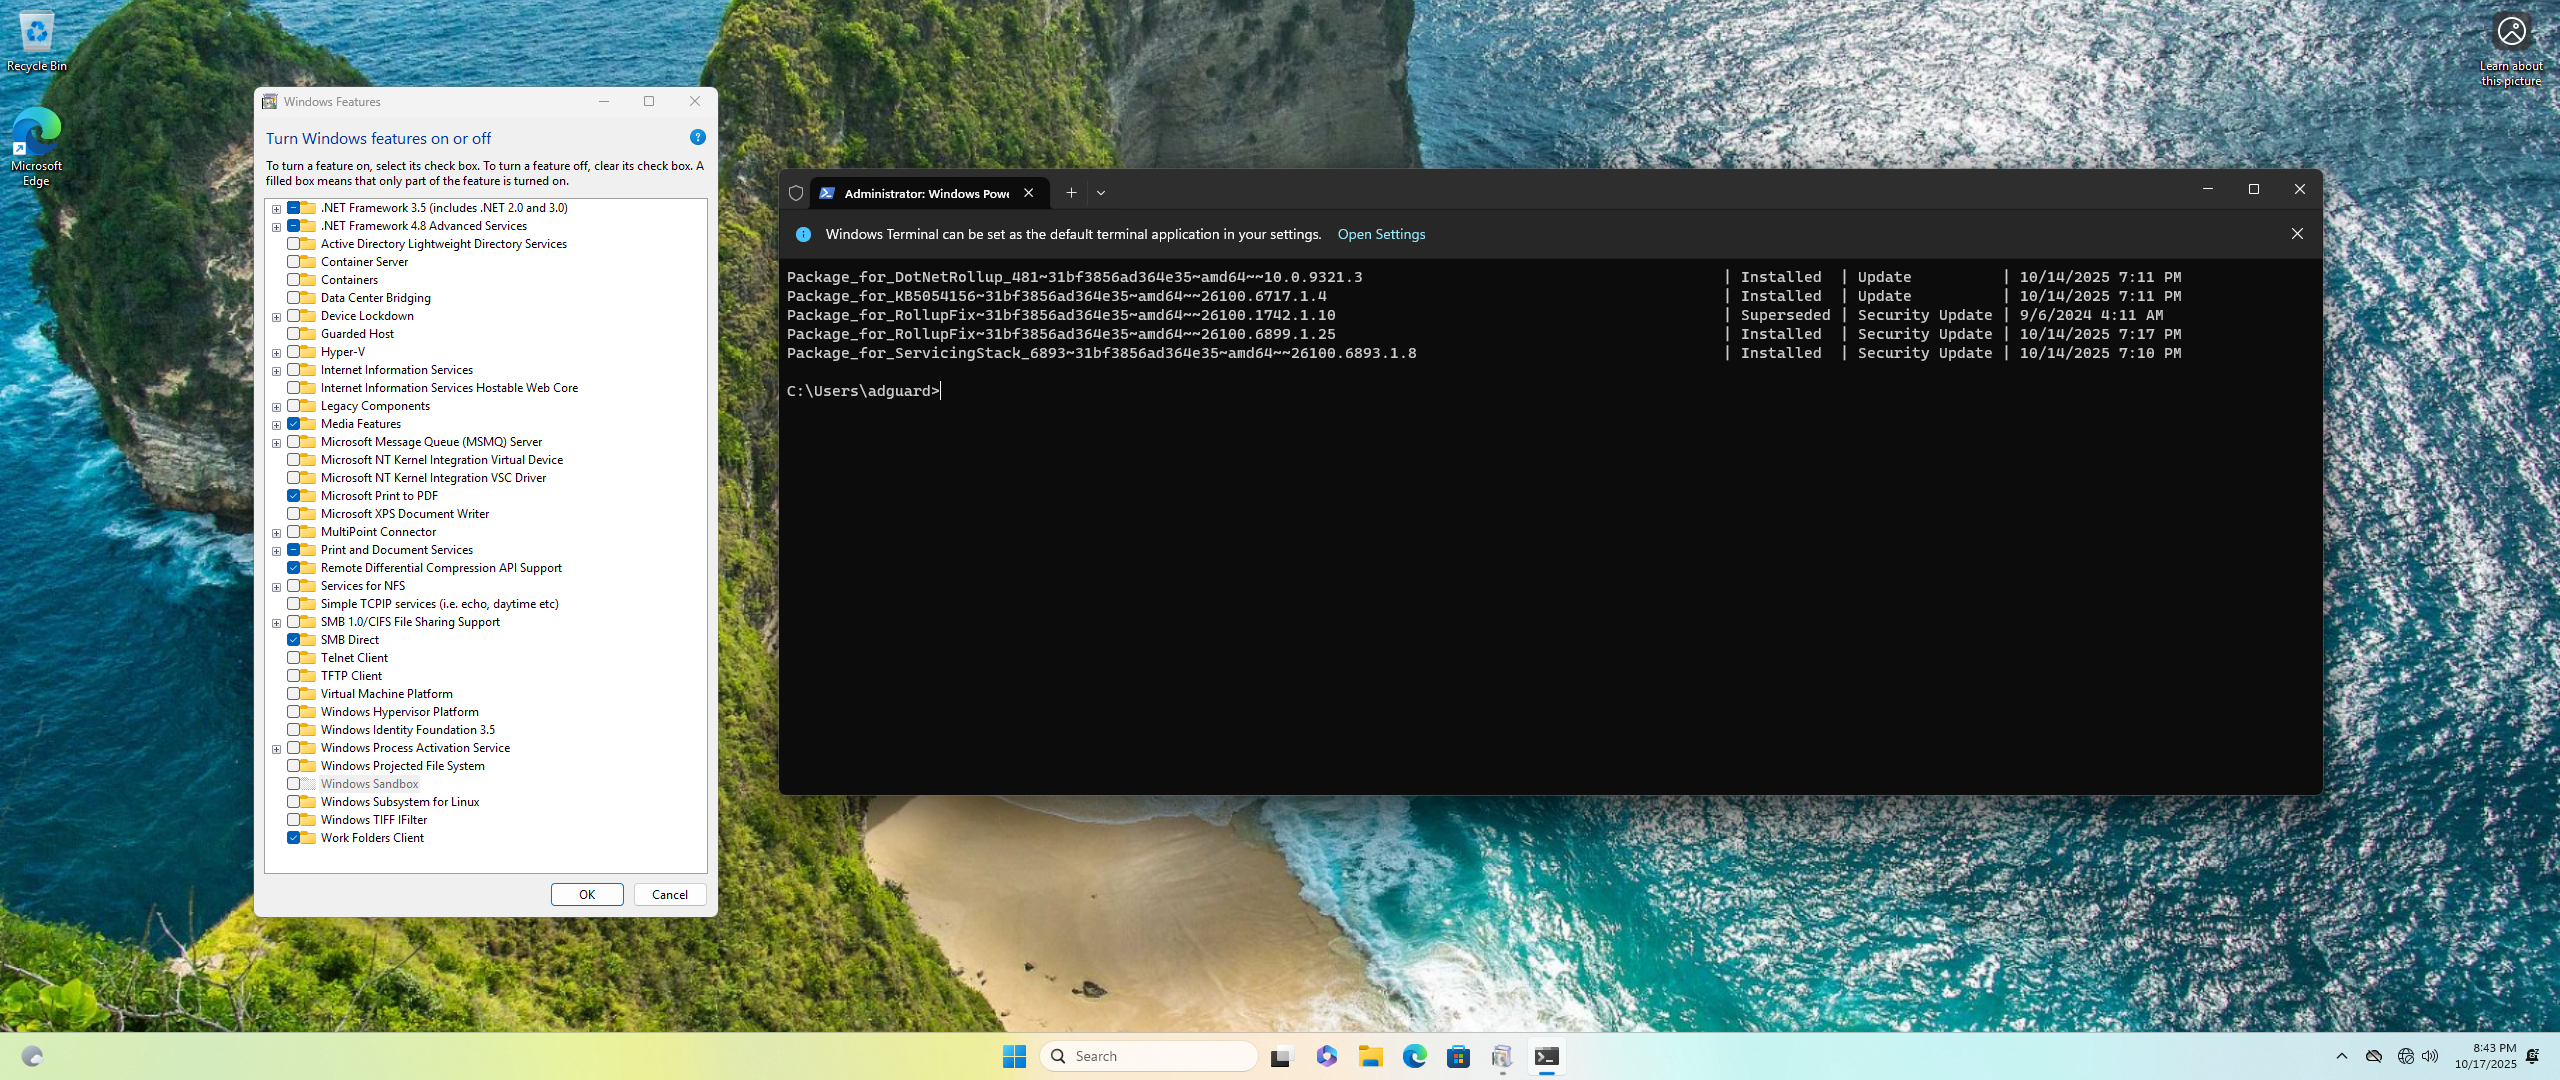2560x1080 pixels.
Task: Open Copilot icon on taskbar
Action: coord(1326,1056)
